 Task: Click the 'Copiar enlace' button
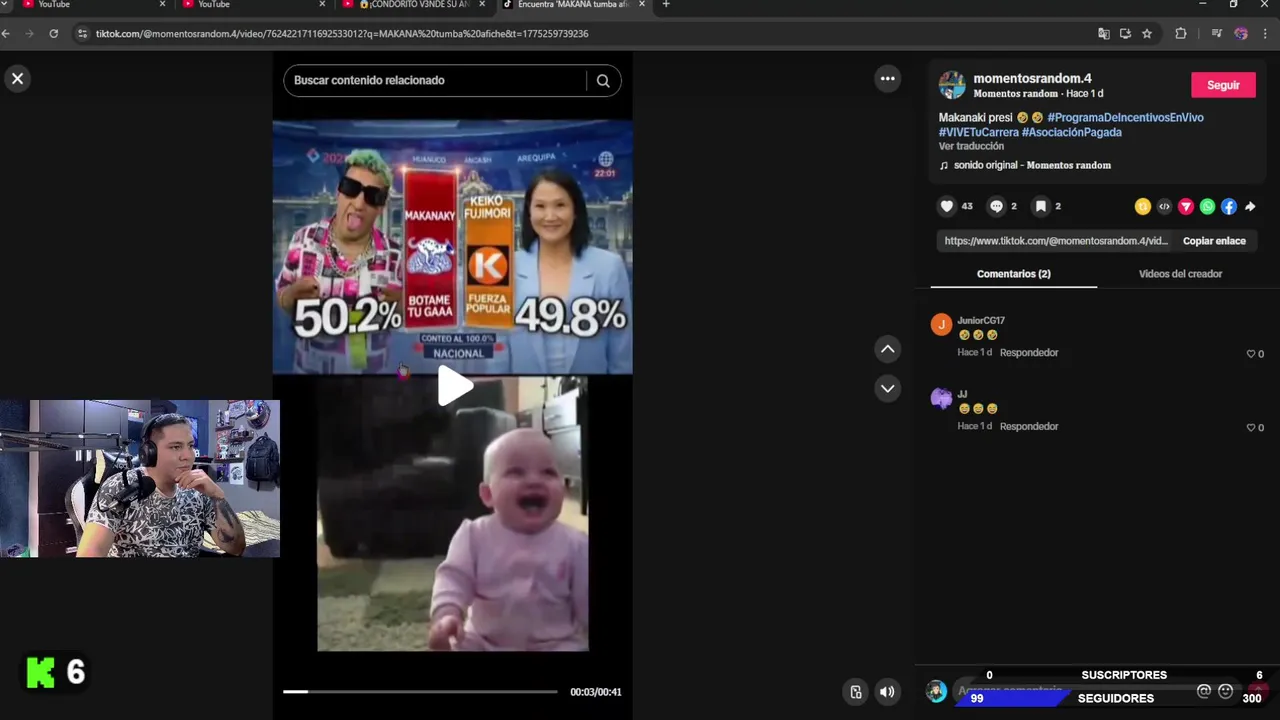coord(1214,241)
